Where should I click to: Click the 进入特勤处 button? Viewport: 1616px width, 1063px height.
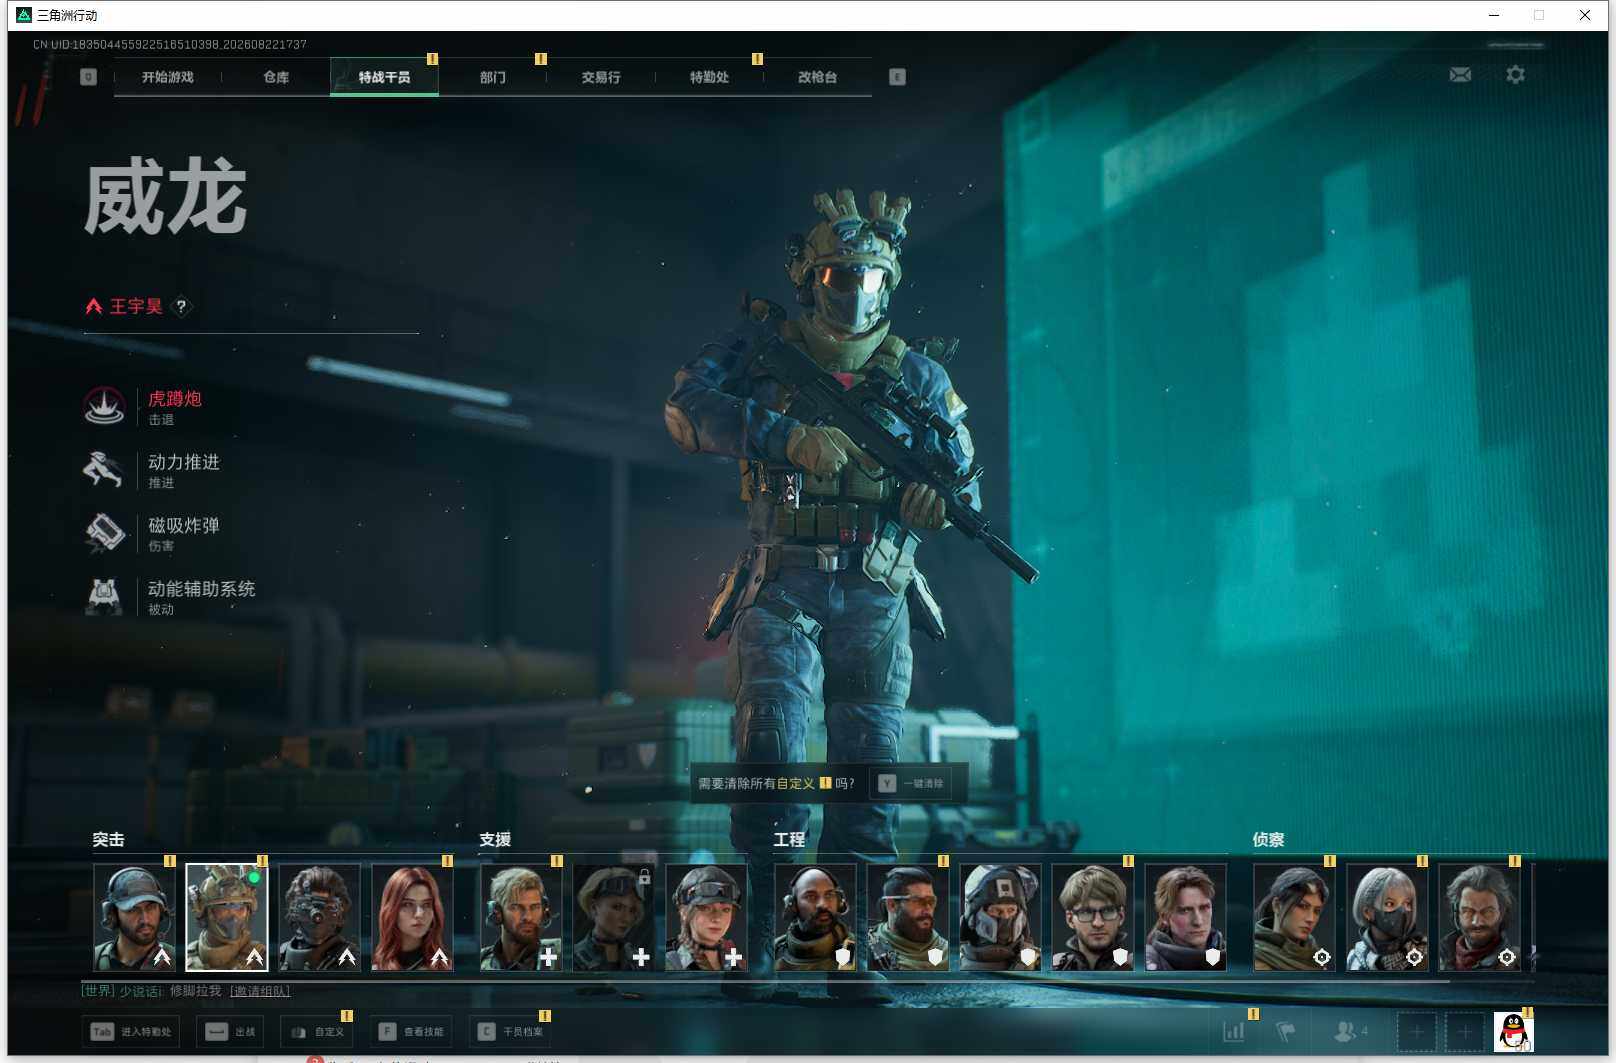131,1031
